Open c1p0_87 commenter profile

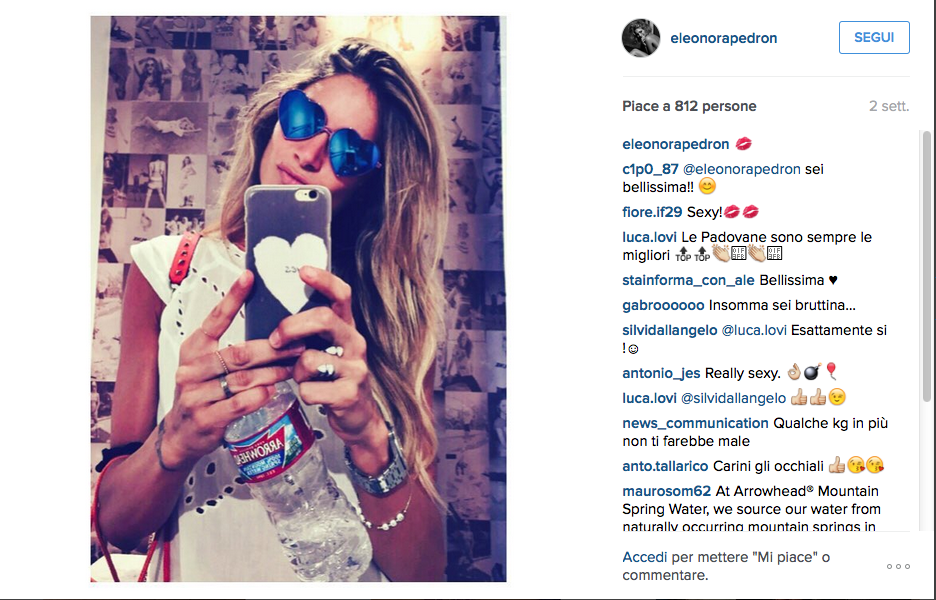click(650, 169)
